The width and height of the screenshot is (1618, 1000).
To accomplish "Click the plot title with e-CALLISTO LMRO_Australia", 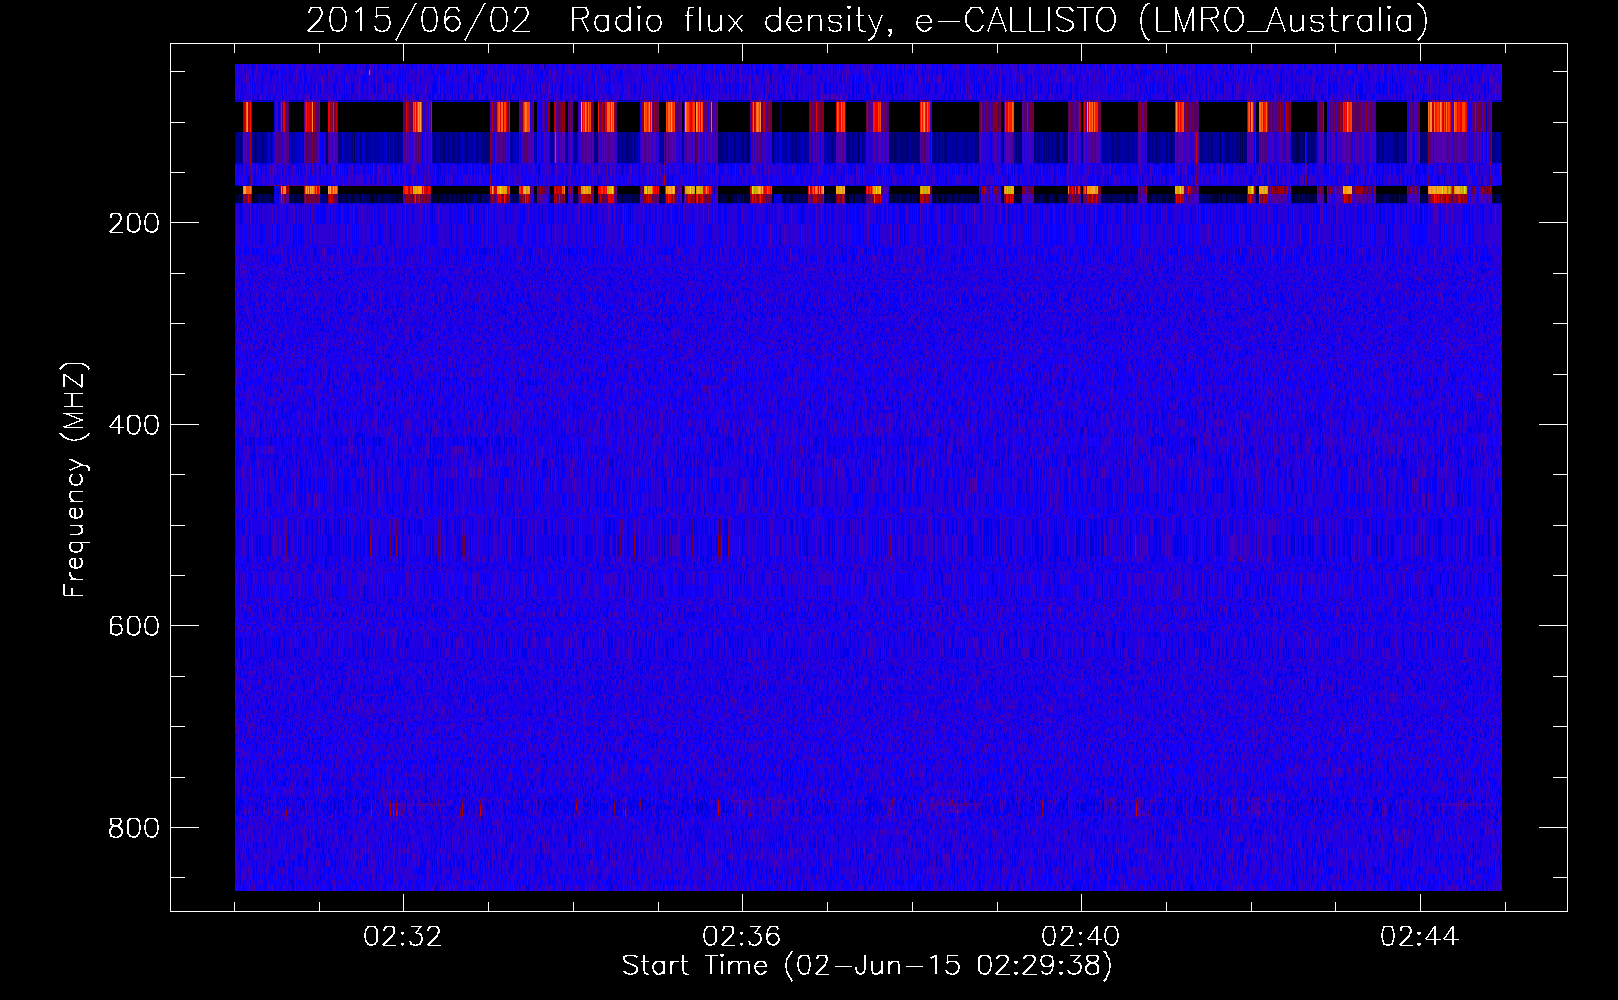I will (867, 20).
